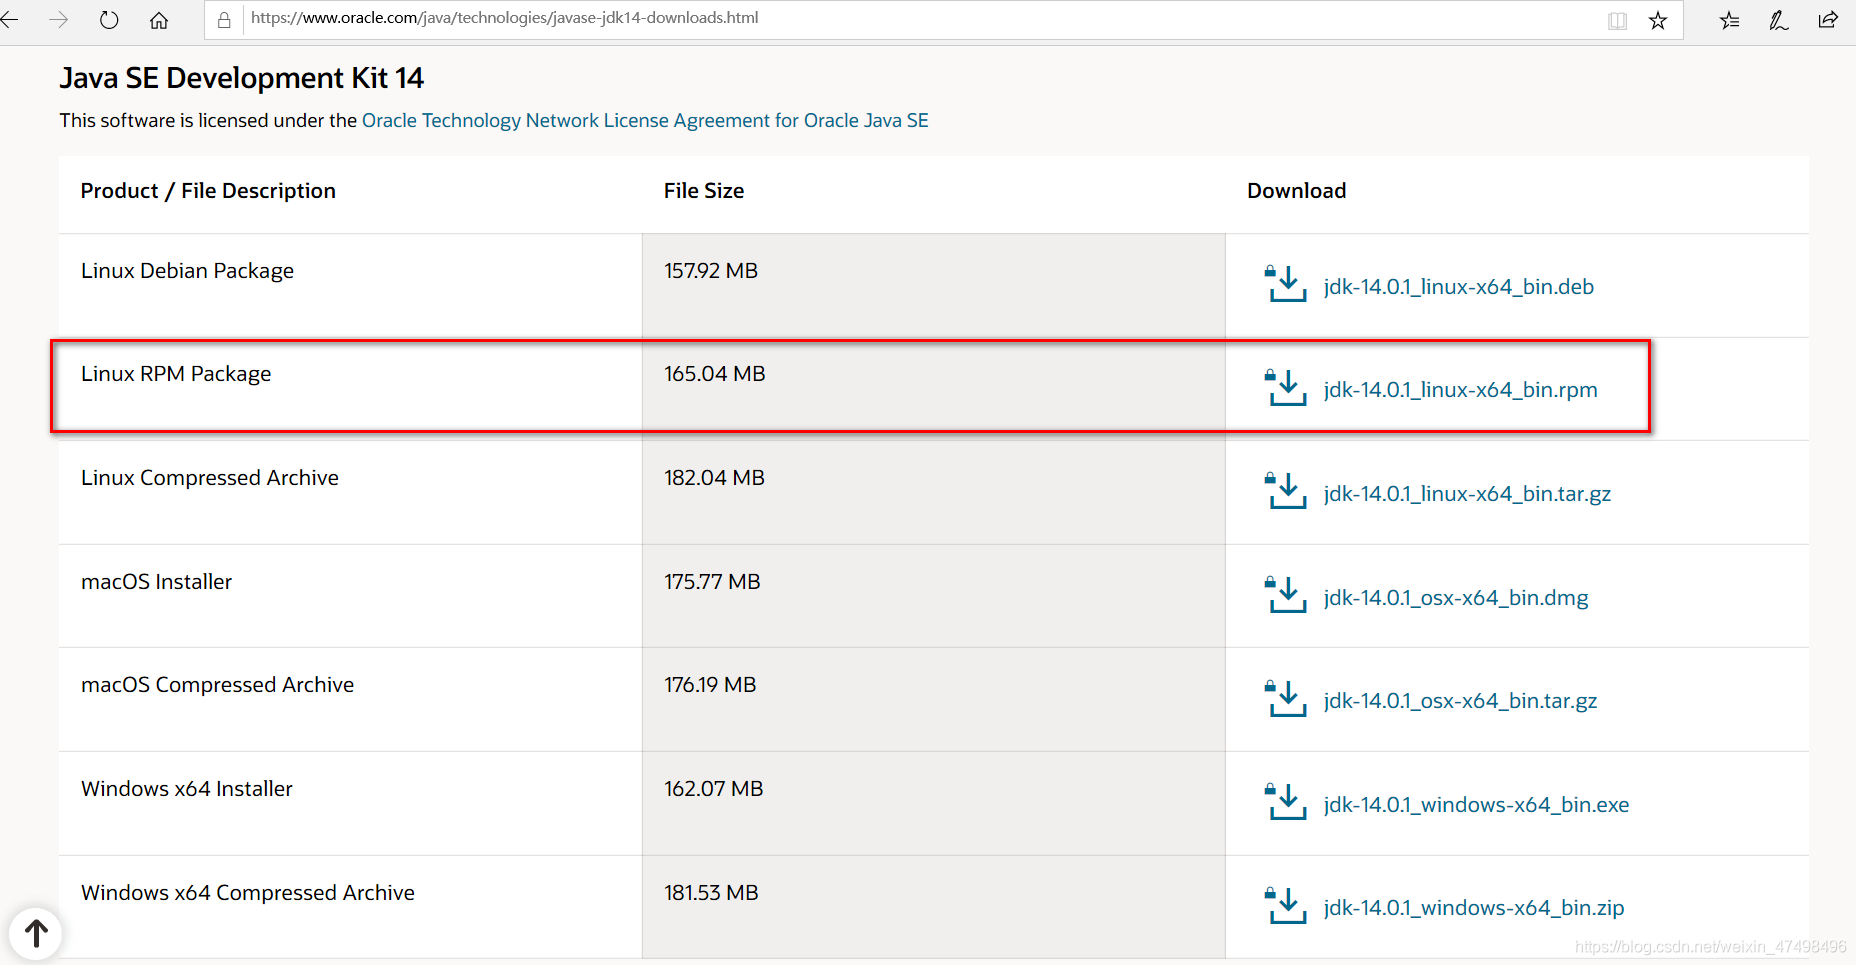This screenshot has height=965, width=1856.
Task: Open the favorites hub icon
Action: tap(1730, 20)
